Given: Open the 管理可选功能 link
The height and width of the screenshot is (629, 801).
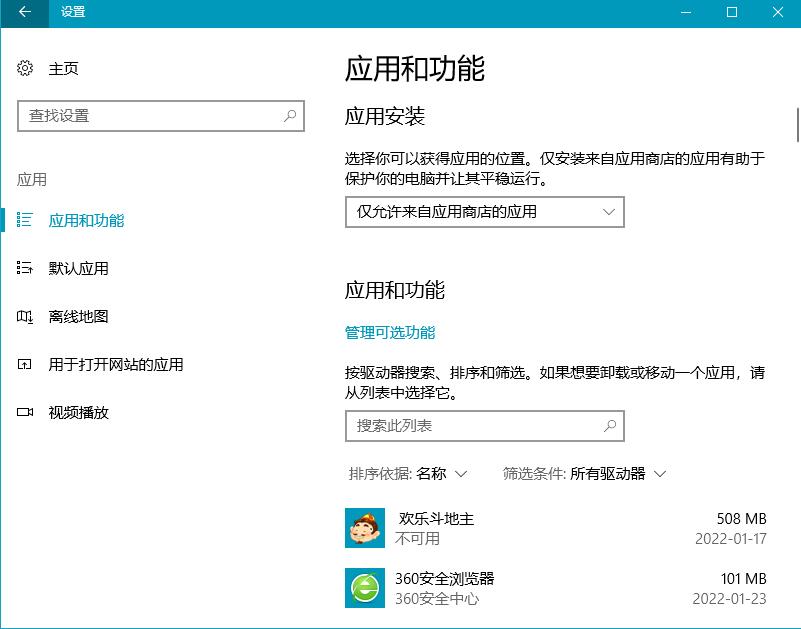Looking at the screenshot, I should tap(390, 333).
